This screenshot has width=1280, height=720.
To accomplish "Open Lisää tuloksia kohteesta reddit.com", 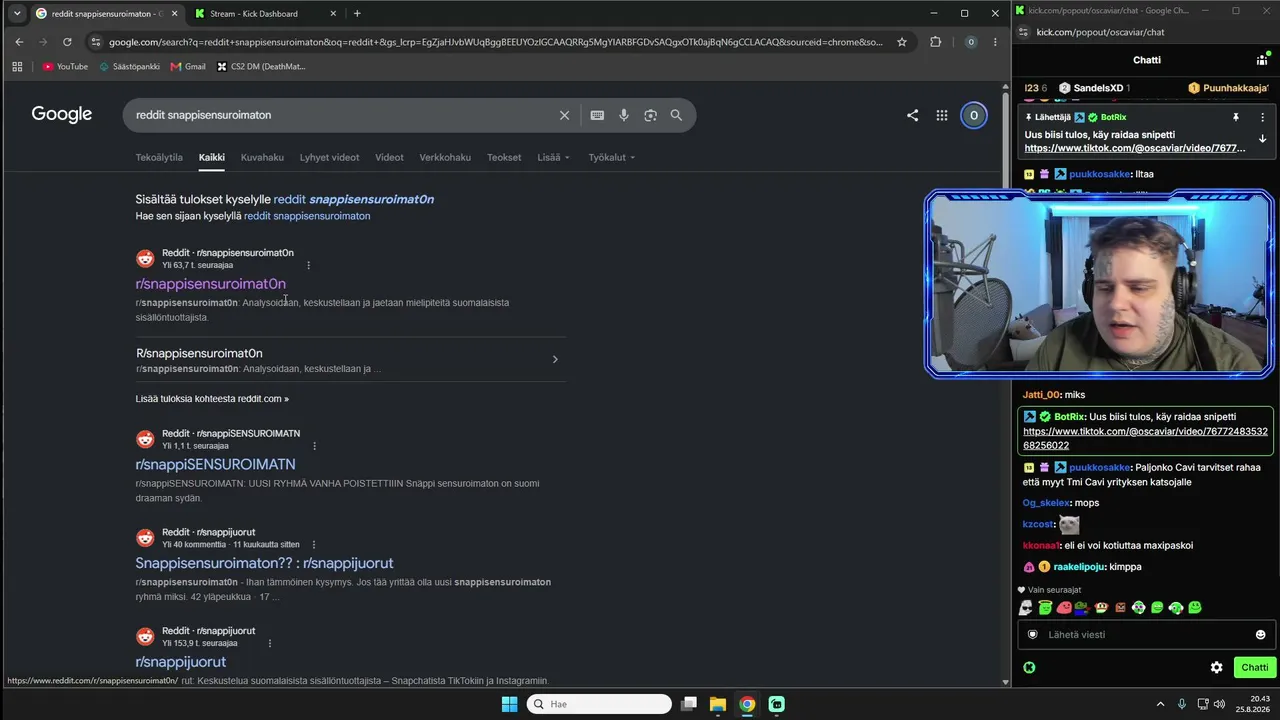I will click(212, 399).
